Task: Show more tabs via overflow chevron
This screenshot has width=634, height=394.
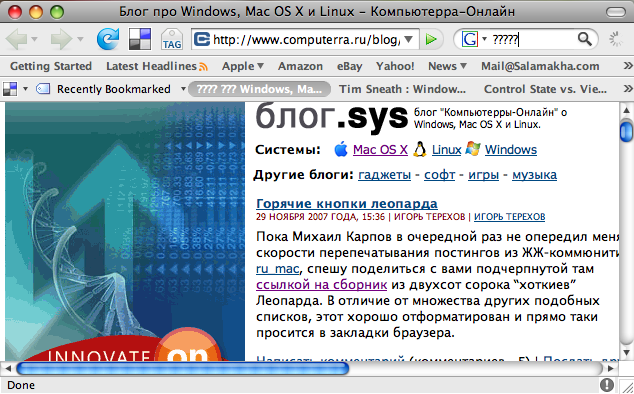Action: [628, 89]
